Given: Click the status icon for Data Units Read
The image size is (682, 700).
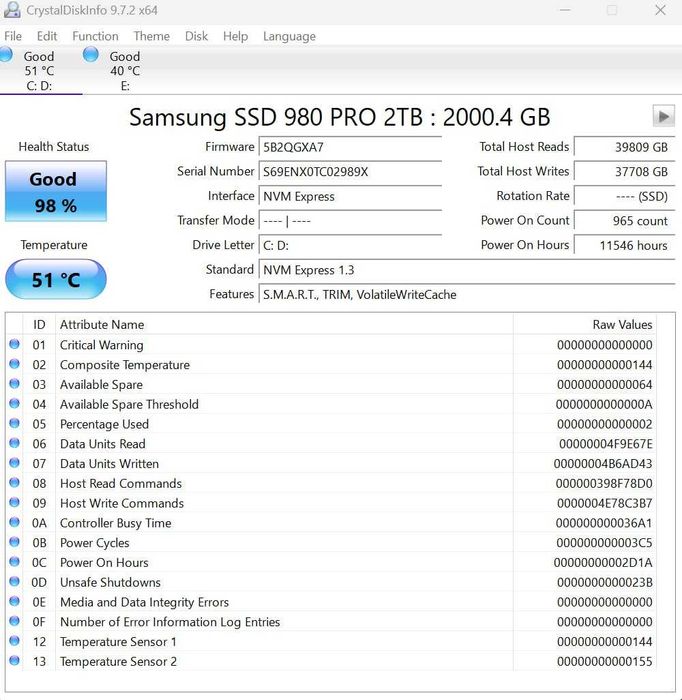Looking at the screenshot, I should [14, 443].
